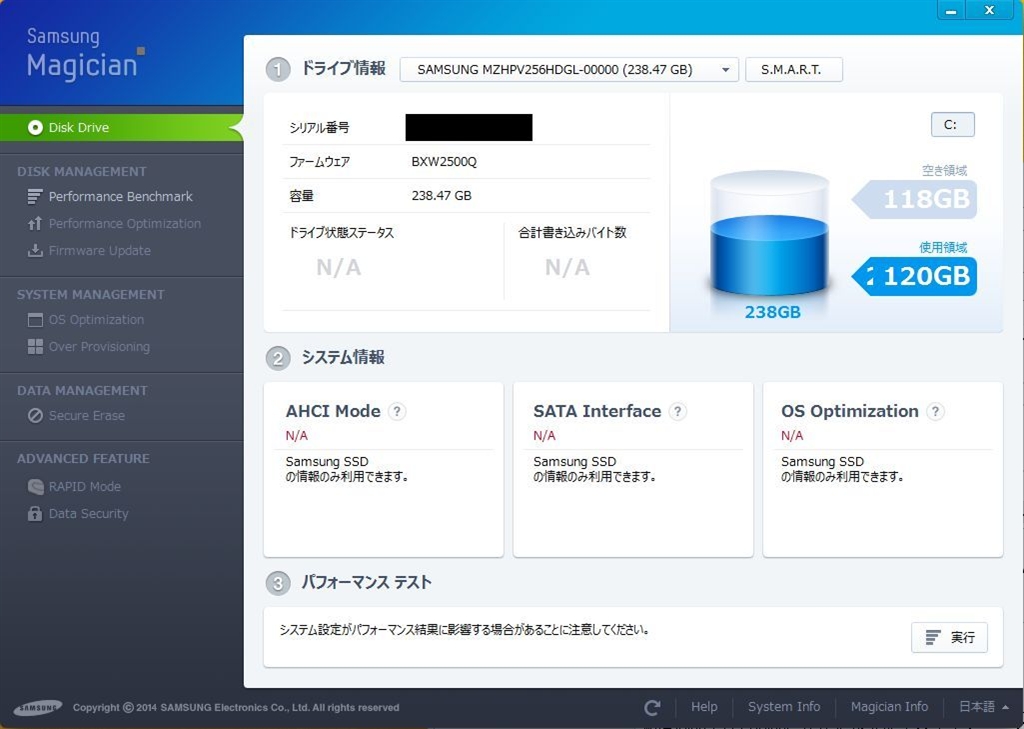Click the refresh icon in footer
1024x729 pixels.
(x=652, y=707)
